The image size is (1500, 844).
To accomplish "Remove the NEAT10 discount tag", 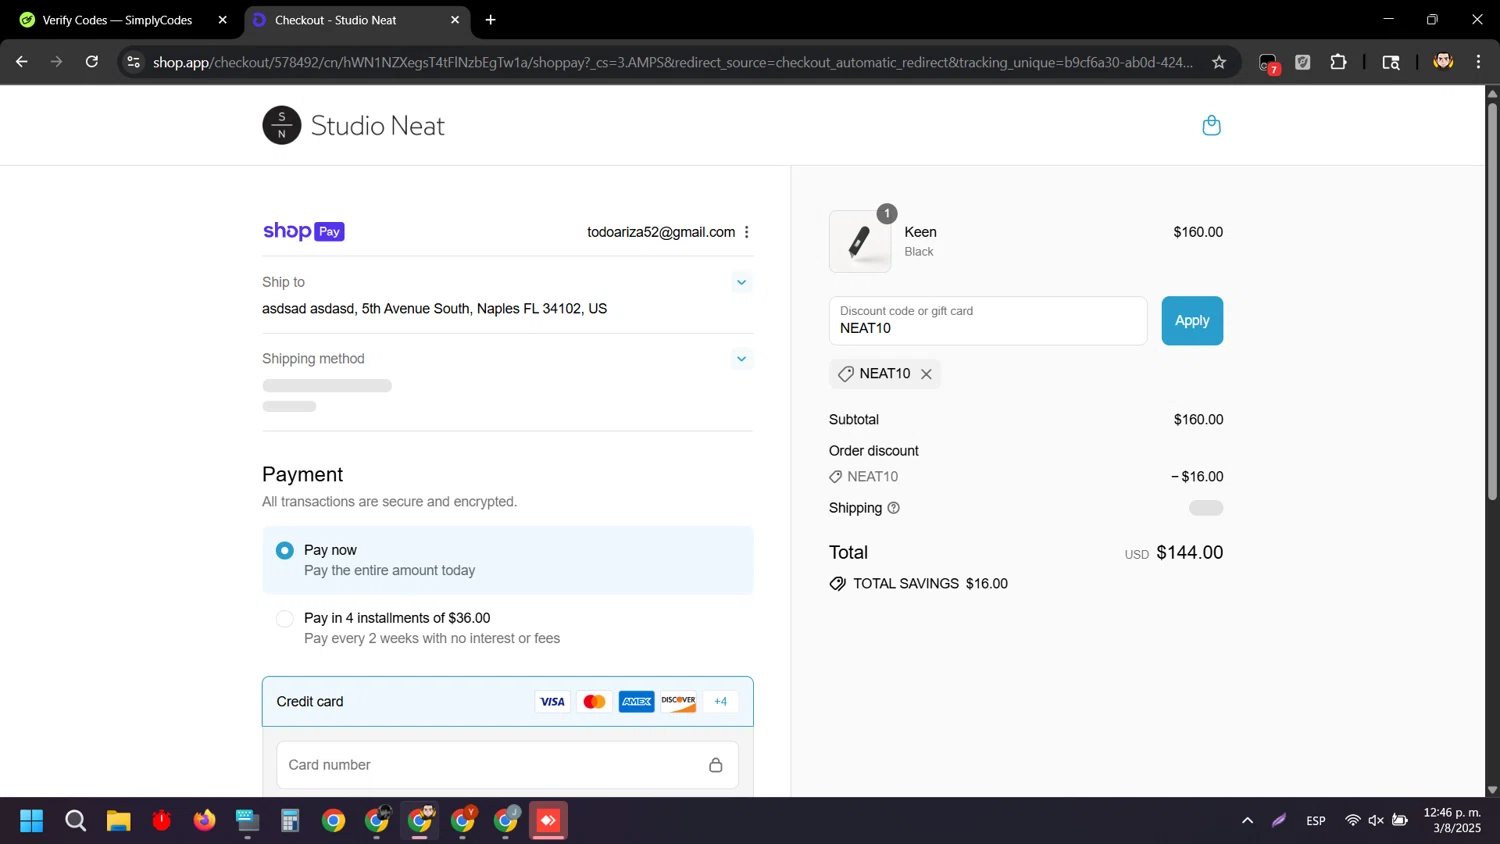I will (x=926, y=374).
